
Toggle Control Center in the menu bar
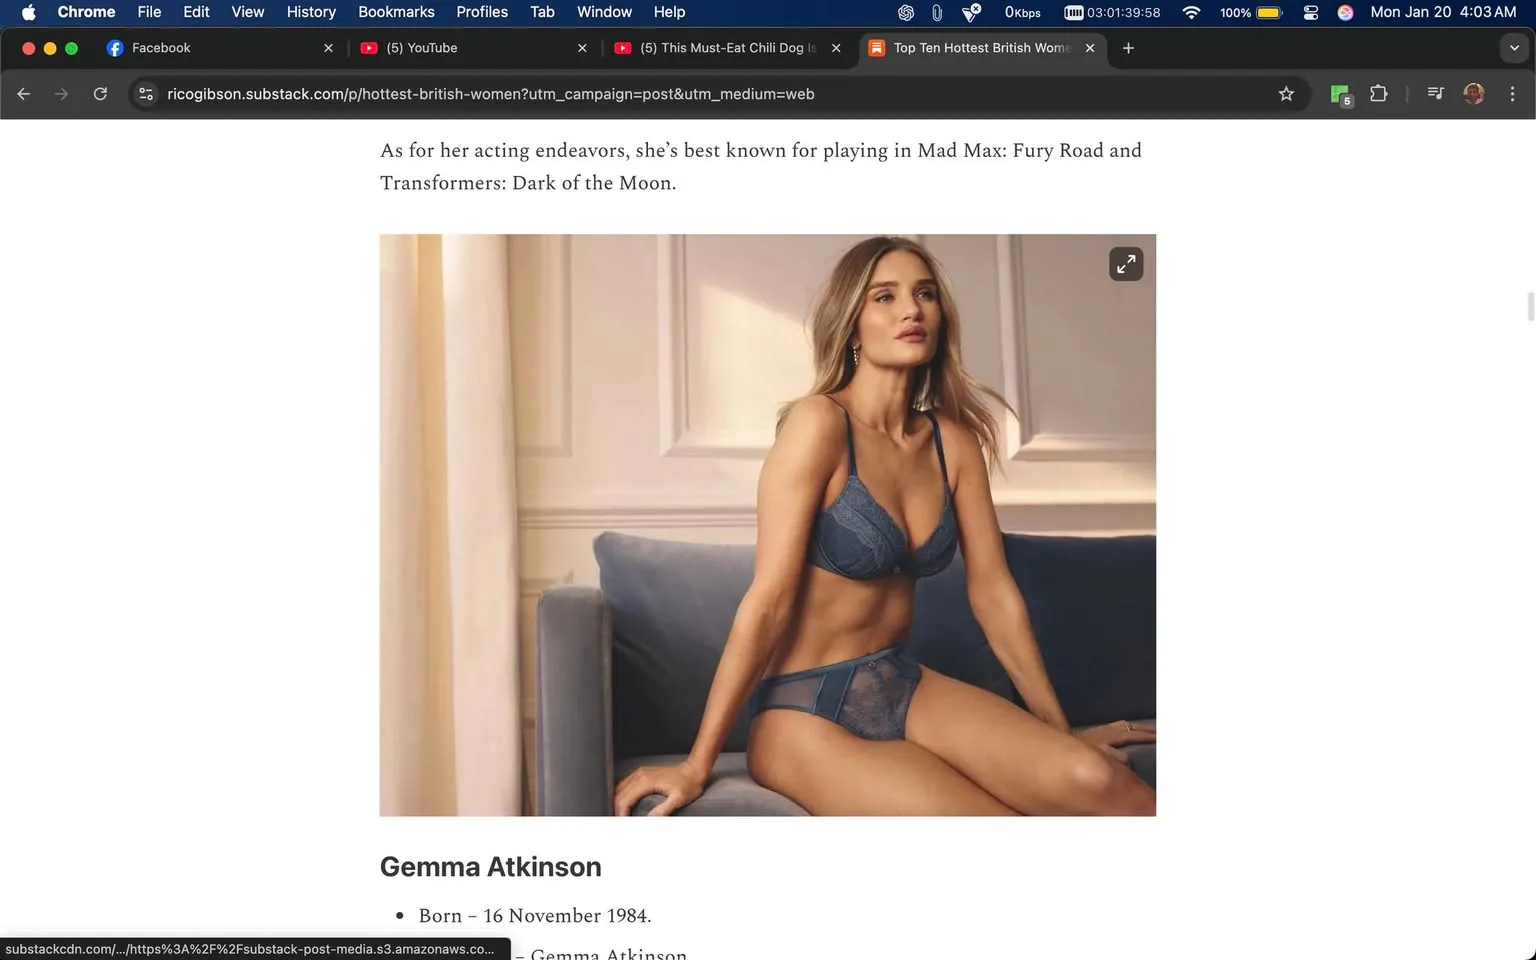(1310, 12)
